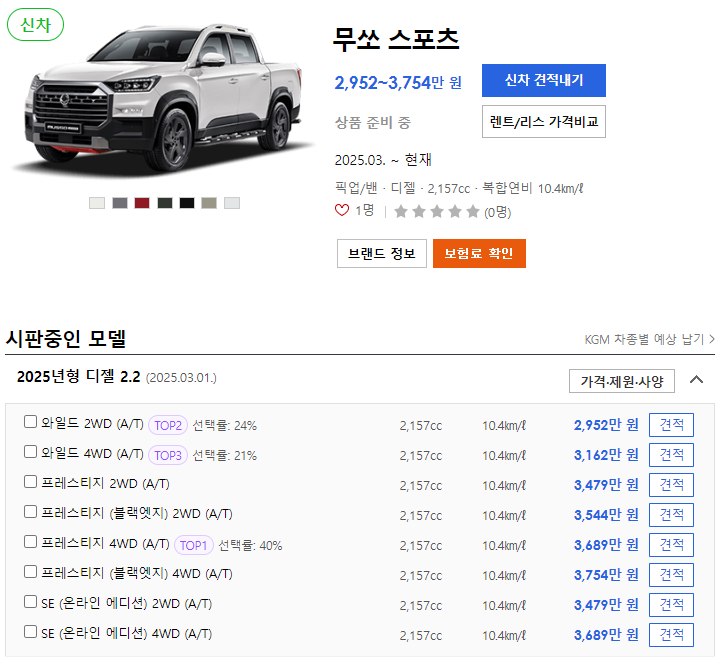Click 프레스티지 (블랙엣지) 2WD (A/T) name
Viewport: 723px width, 664px height.
[x=136, y=514]
